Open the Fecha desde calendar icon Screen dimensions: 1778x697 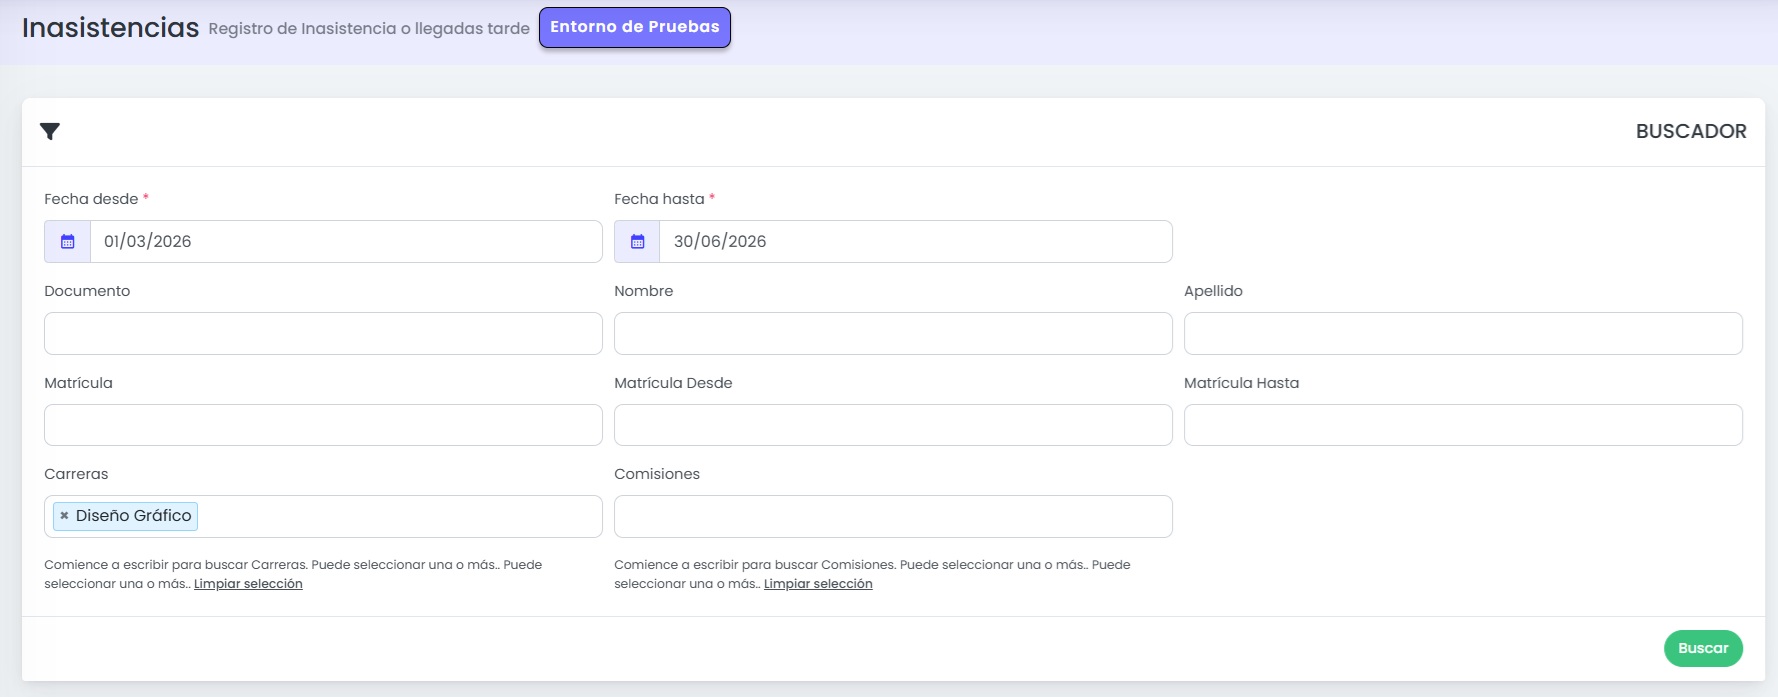[x=68, y=242]
